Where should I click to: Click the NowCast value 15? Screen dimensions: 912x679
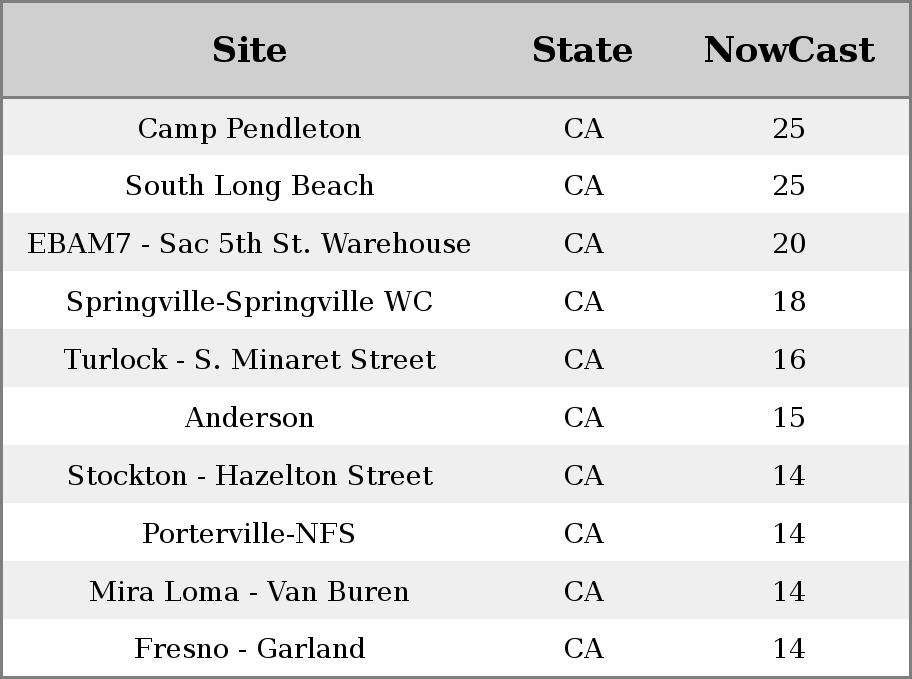tap(789, 417)
